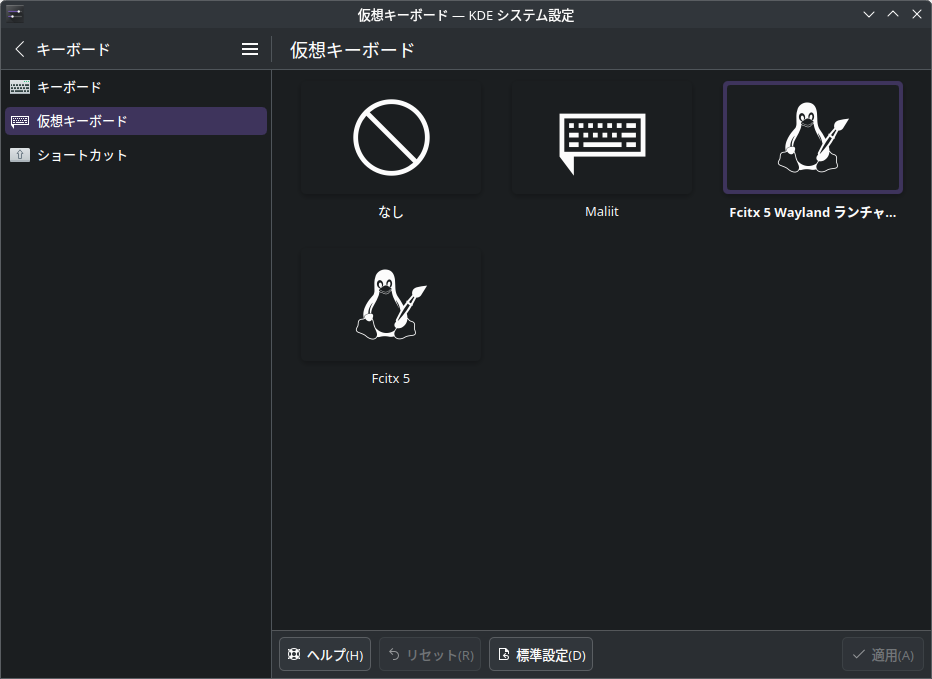Click the Fcitx 5 Wayland ランチャー thumbnail card

[812, 137]
